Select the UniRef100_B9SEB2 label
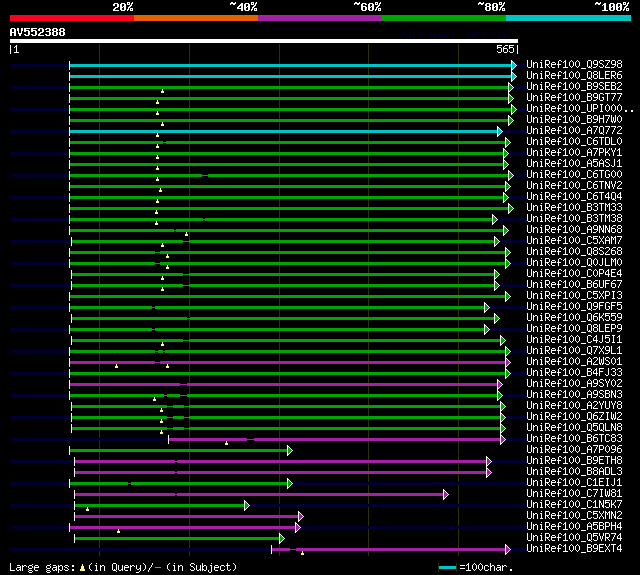This screenshot has width=640, height=575. pos(574,87)
